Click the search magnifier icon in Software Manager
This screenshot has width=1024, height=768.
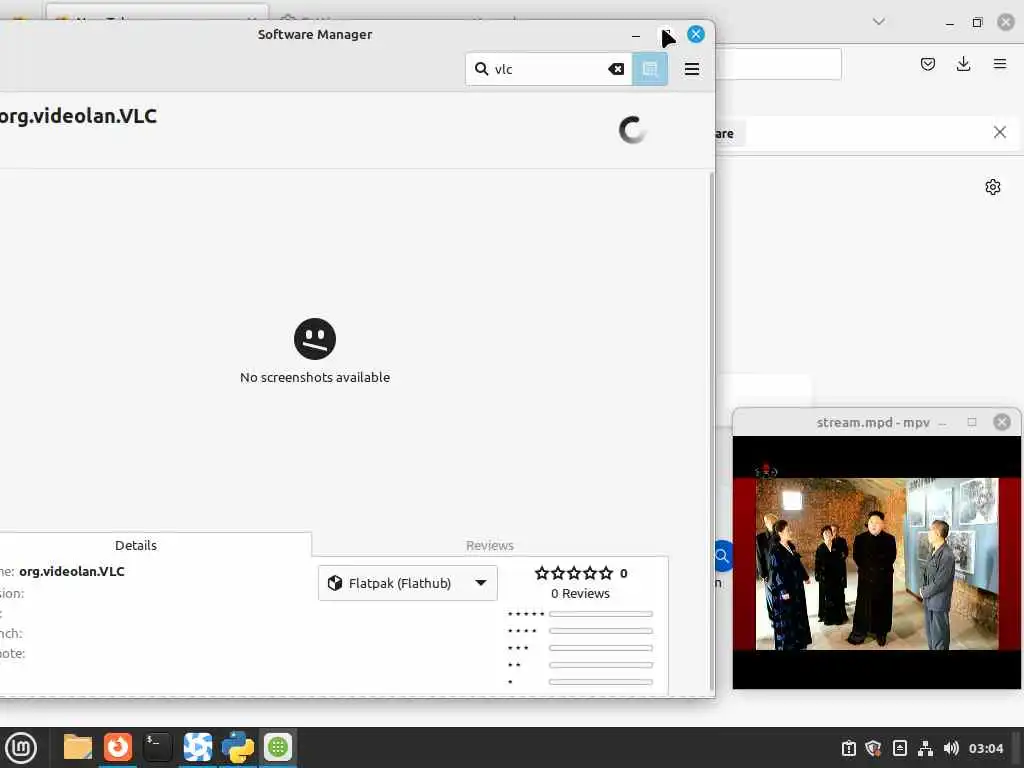tap(481, 69)
